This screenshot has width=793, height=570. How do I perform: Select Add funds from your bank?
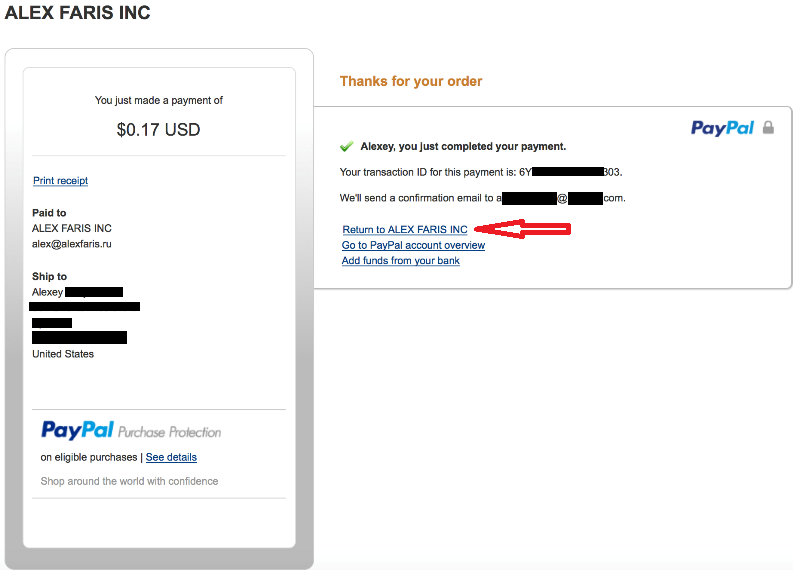401,260
